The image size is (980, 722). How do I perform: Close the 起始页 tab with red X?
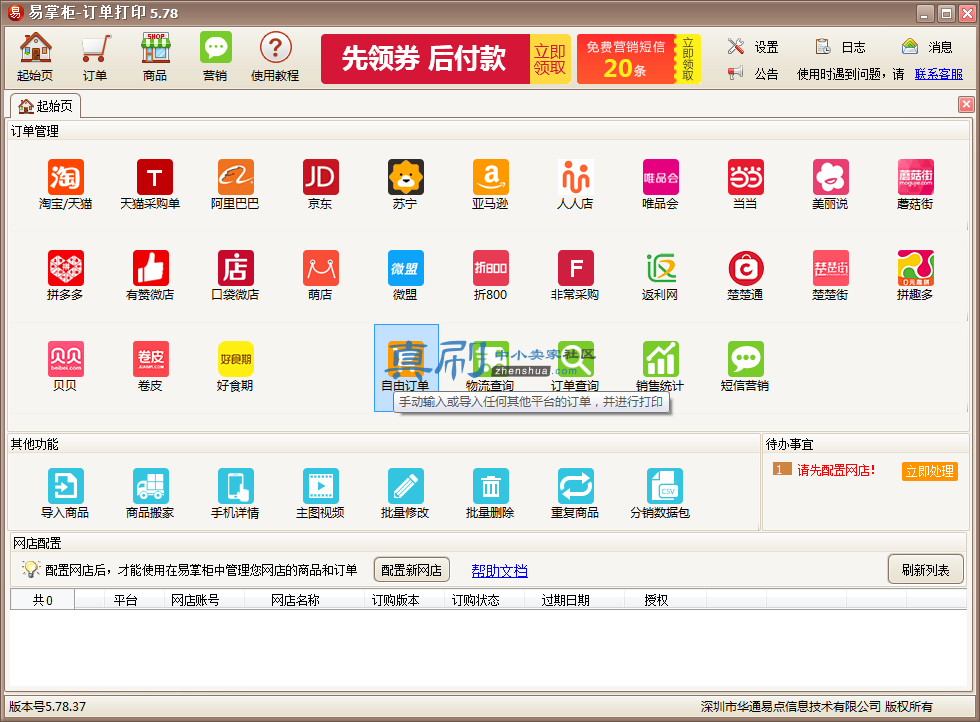(966, 104)
